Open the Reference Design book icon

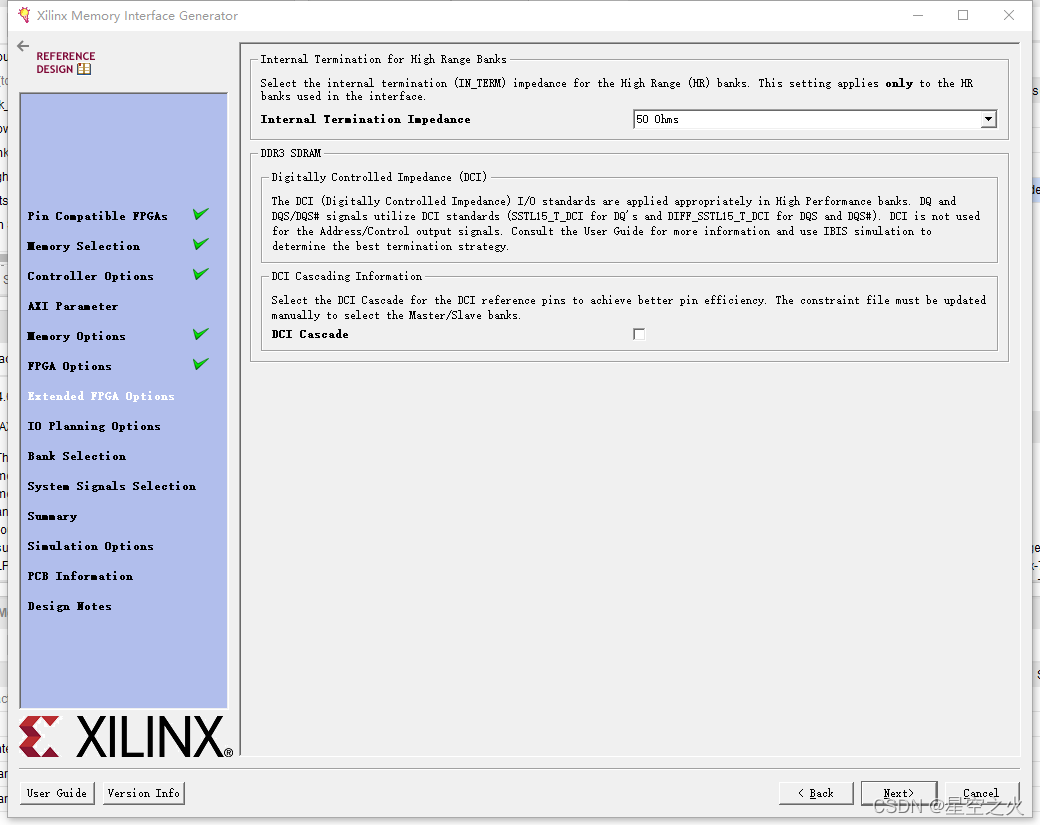pyautogui.click(x=84, y=69)
